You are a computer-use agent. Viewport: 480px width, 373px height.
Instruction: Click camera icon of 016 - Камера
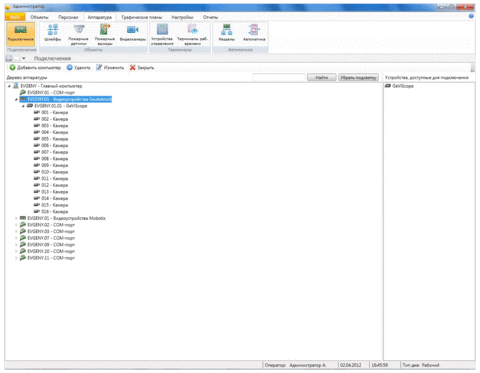tap(37, 211)
